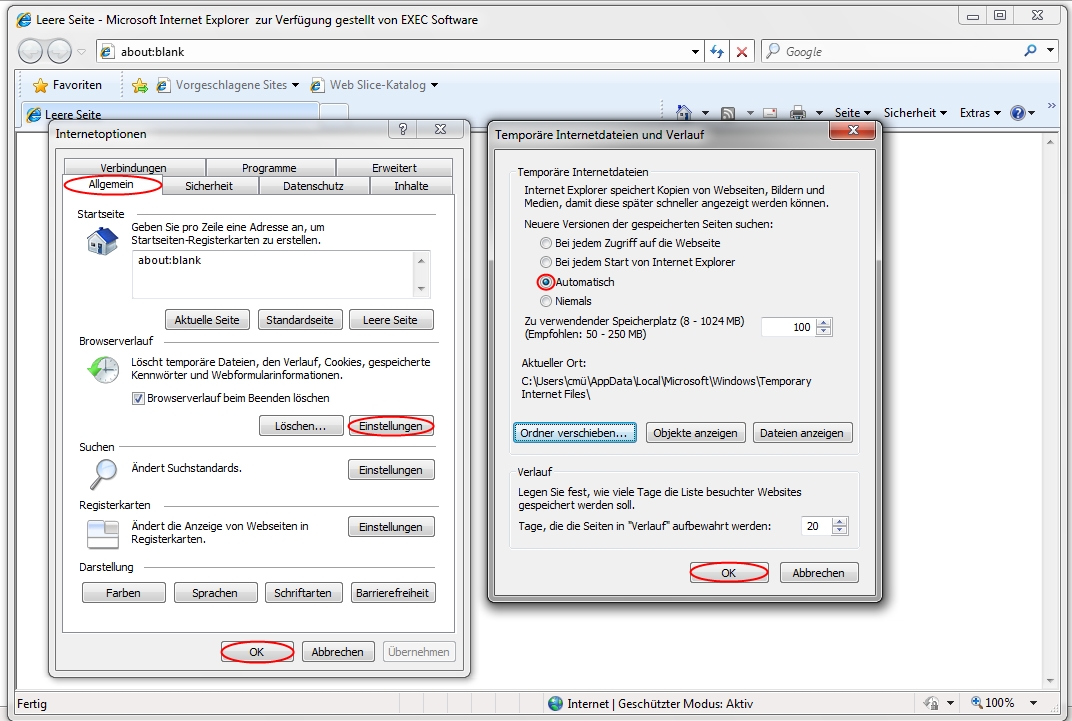This screenshot has height=721, width=1072.
Task: Click the 'Leere Seite' browser tab
Action: click(171, 113)
